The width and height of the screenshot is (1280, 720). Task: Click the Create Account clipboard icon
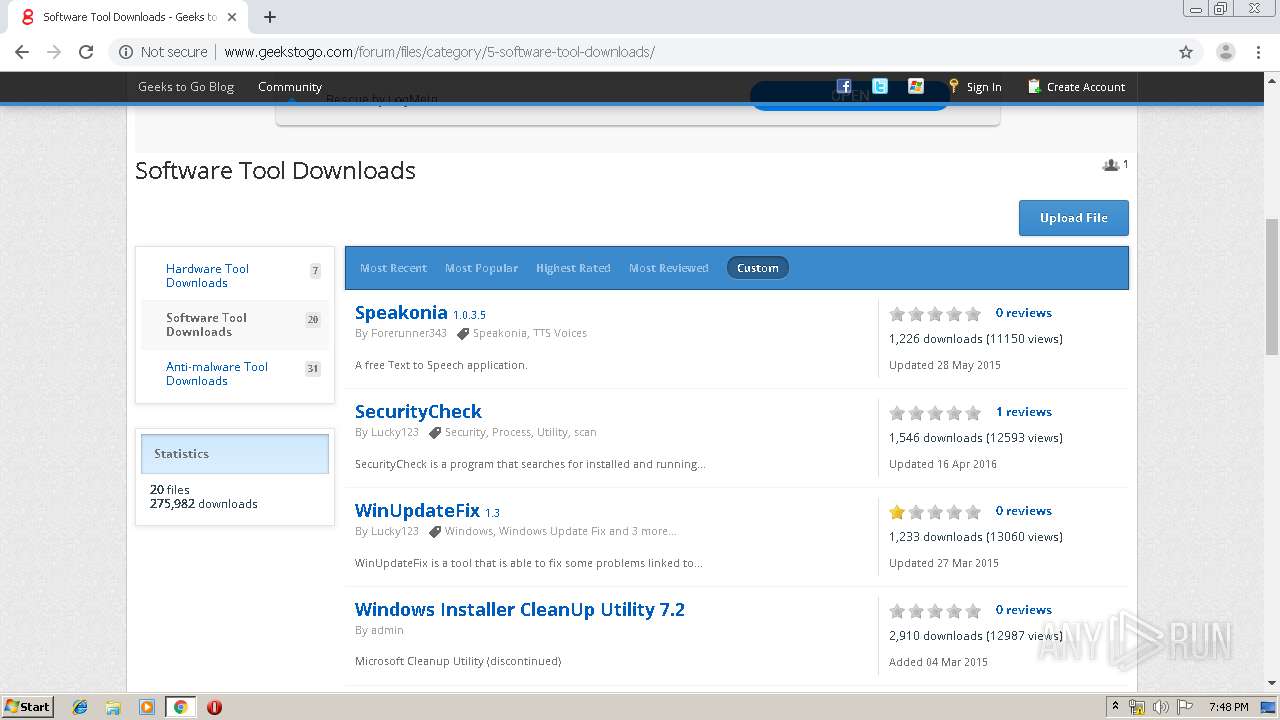tap(1034, 86)
